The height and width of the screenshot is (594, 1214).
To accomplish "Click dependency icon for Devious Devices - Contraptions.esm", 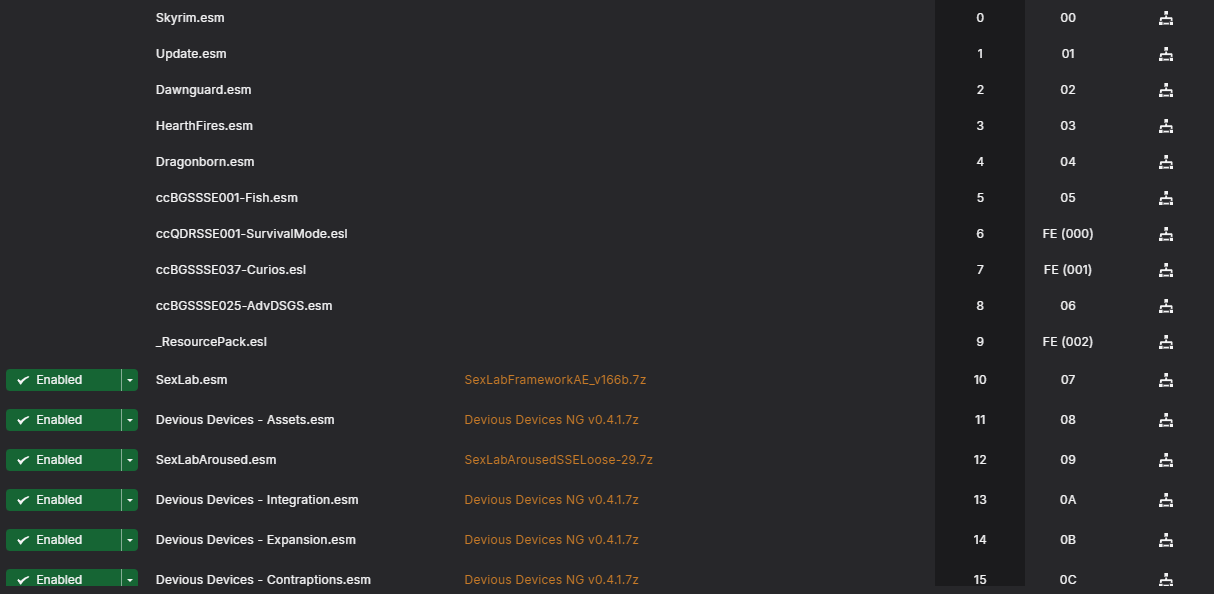I will tap(1165, 580).
